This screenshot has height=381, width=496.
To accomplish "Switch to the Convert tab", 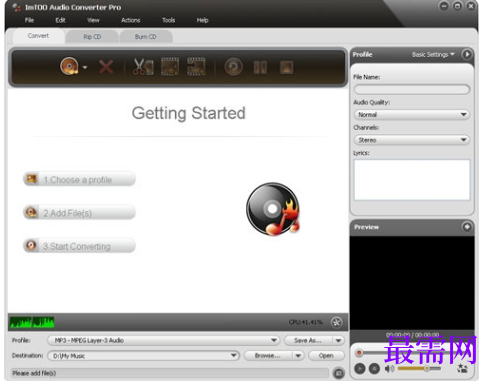I will (x=38, y=36).
